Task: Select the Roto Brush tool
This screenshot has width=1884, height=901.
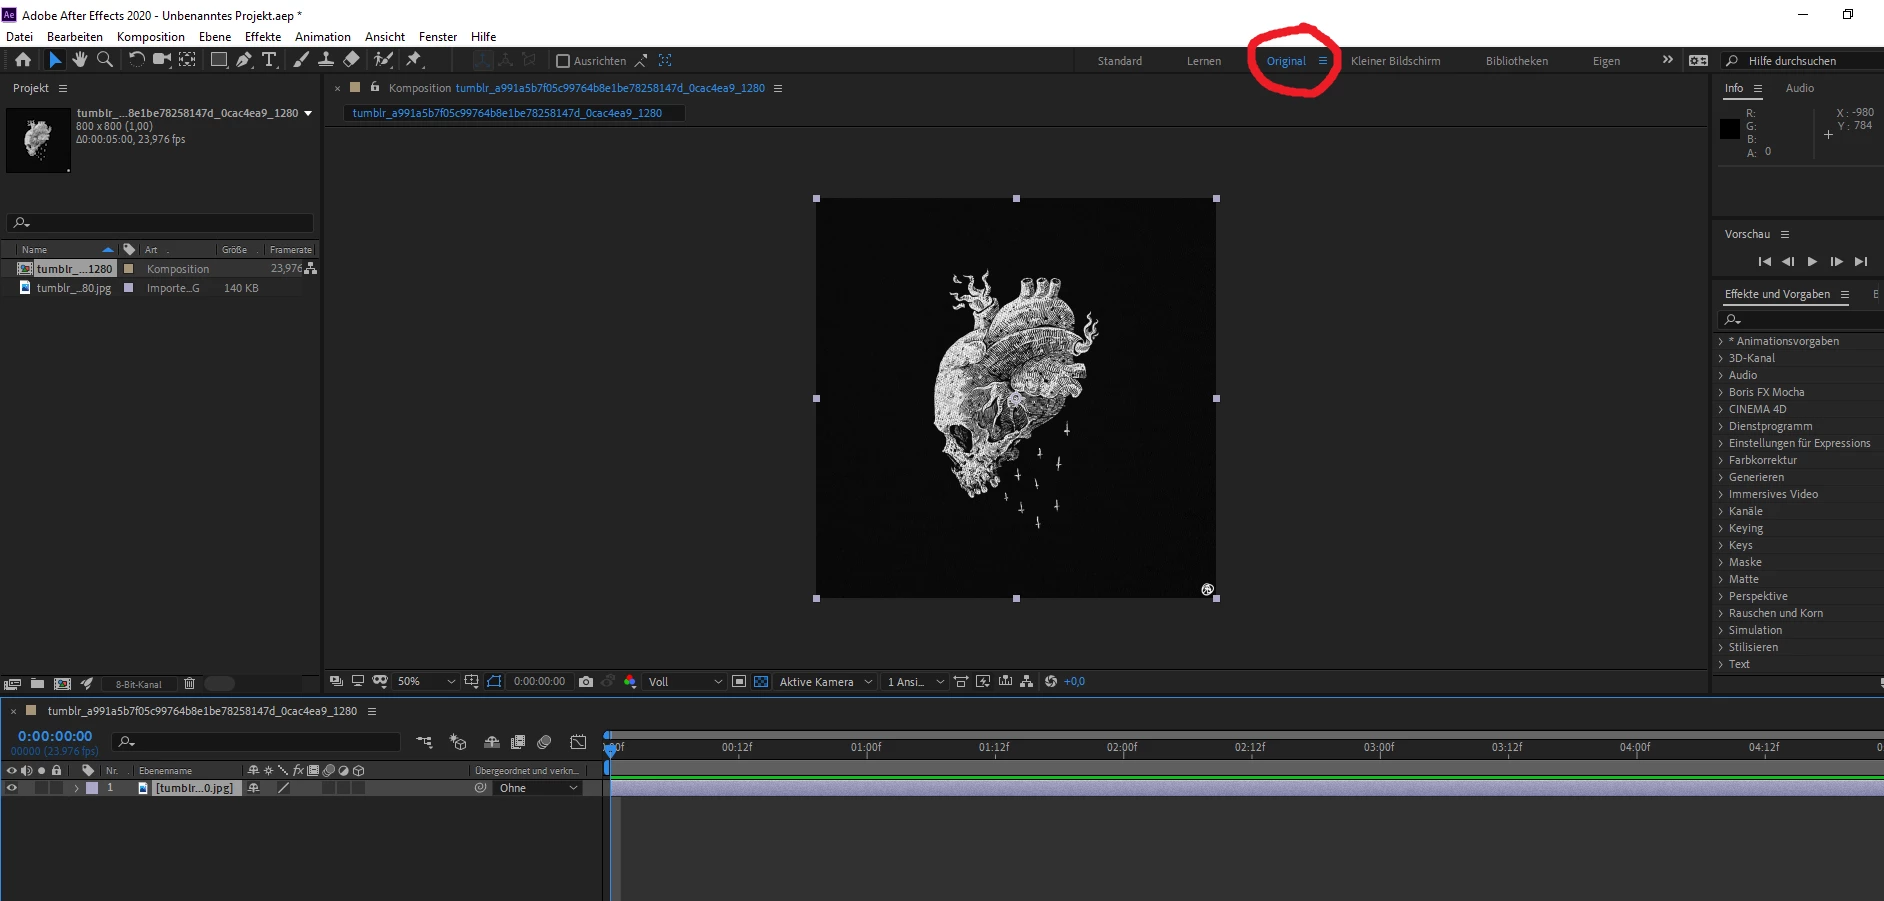Action: tap(383, 60)
